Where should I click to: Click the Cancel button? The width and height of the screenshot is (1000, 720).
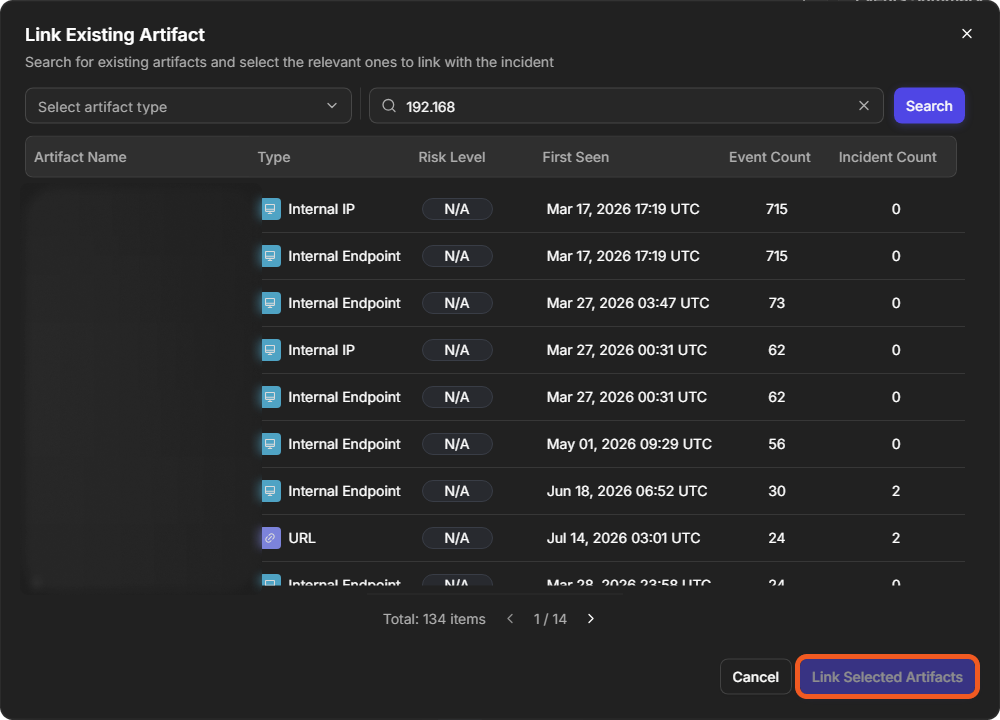coord(755,677)
